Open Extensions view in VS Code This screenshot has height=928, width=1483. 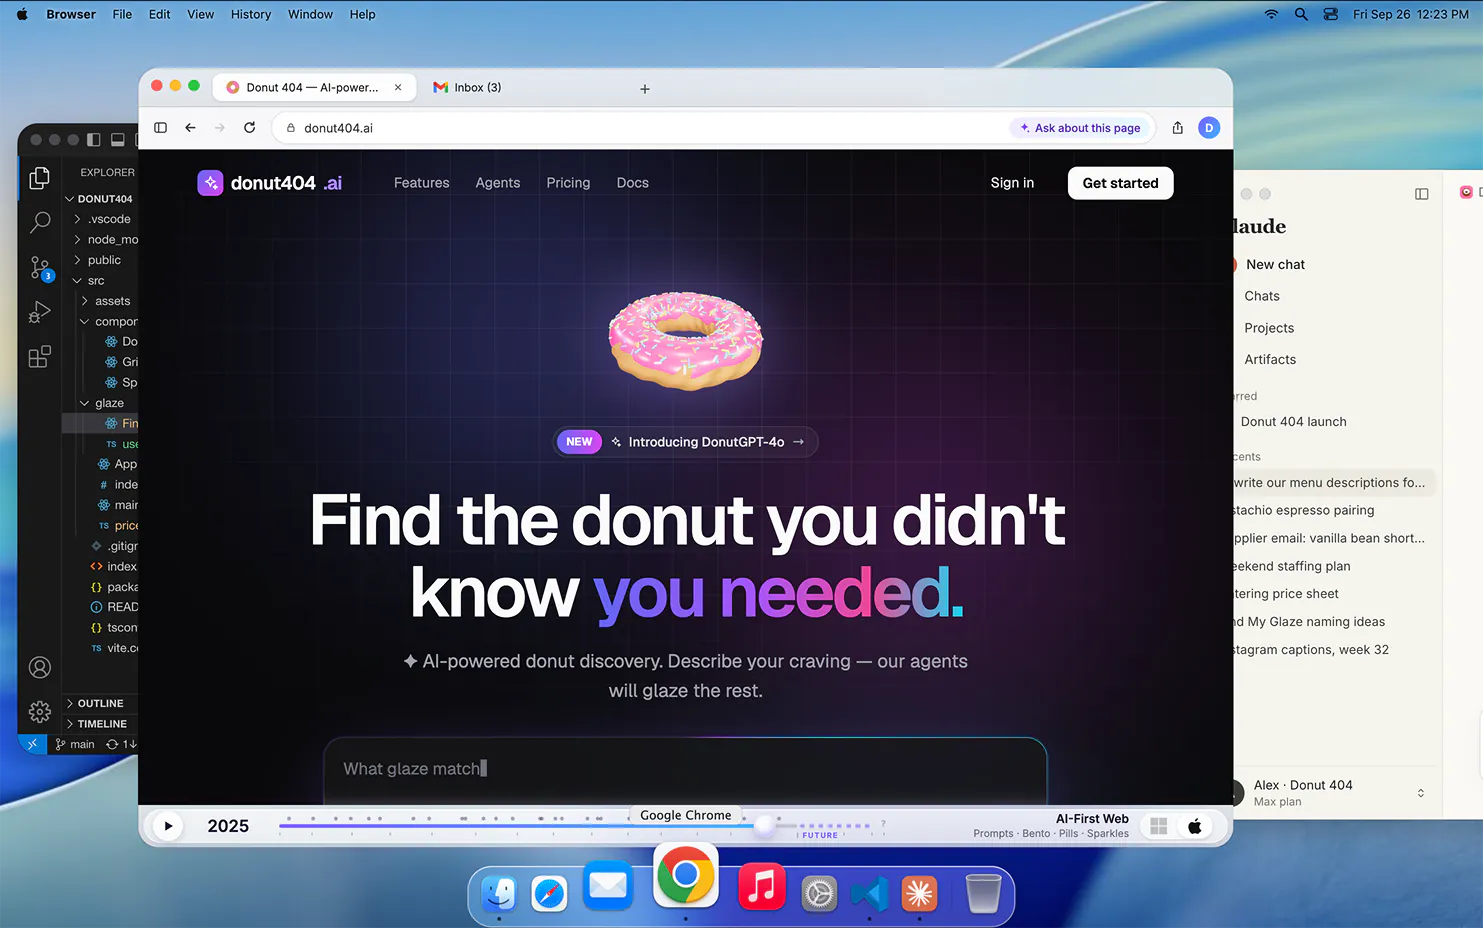coord(40,357)
